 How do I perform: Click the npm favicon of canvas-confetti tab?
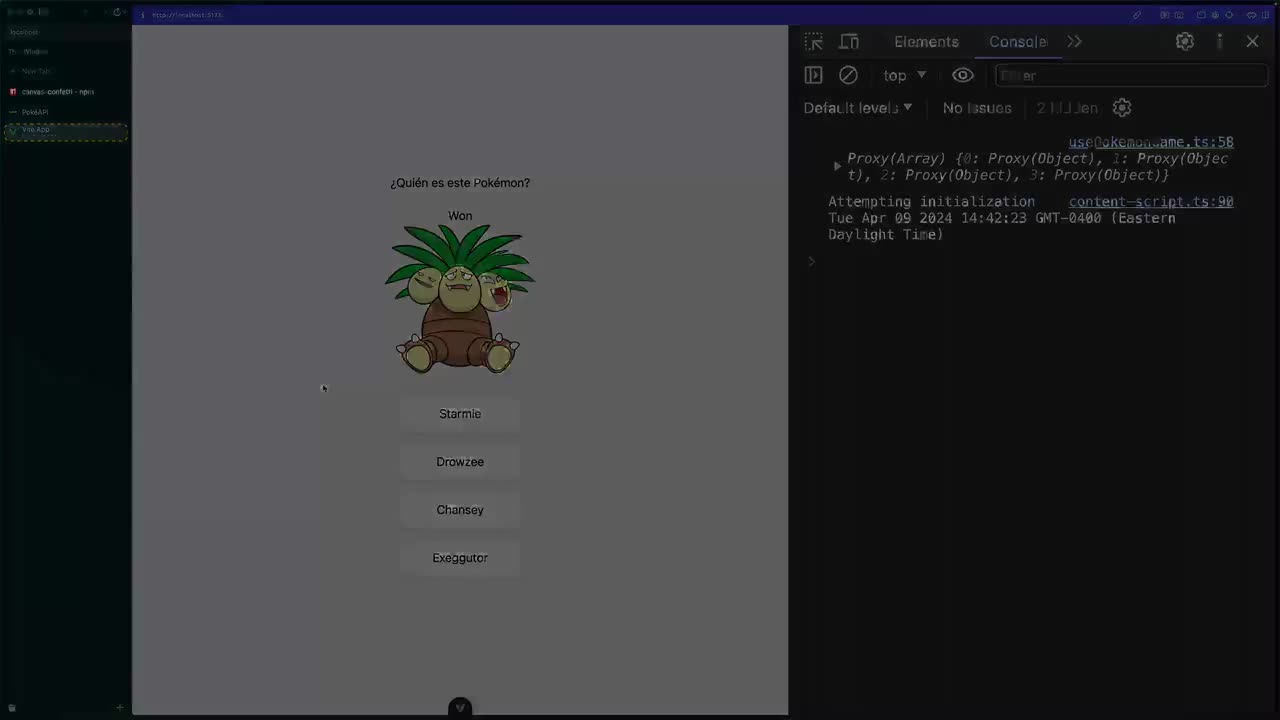[x=13, y=92]
